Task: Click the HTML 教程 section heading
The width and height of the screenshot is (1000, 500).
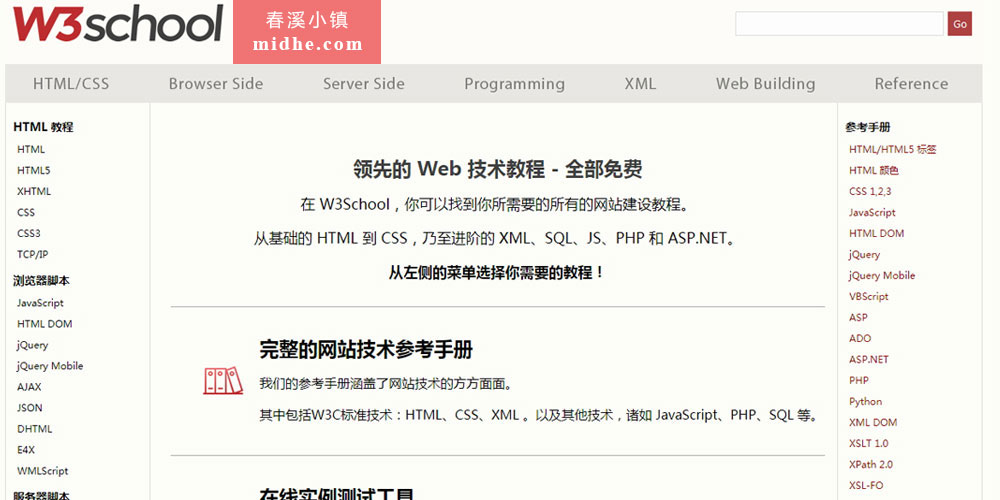Action: click(x=43, y=127)
